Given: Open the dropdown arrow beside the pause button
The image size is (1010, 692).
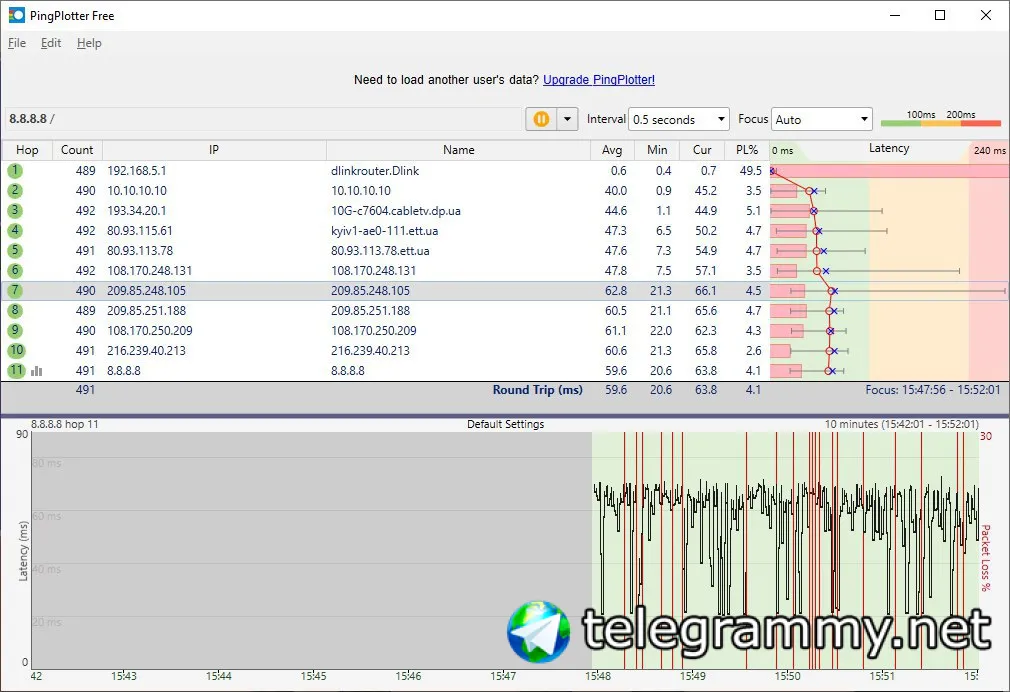Looking at the screenshot, I should [567, 119].
